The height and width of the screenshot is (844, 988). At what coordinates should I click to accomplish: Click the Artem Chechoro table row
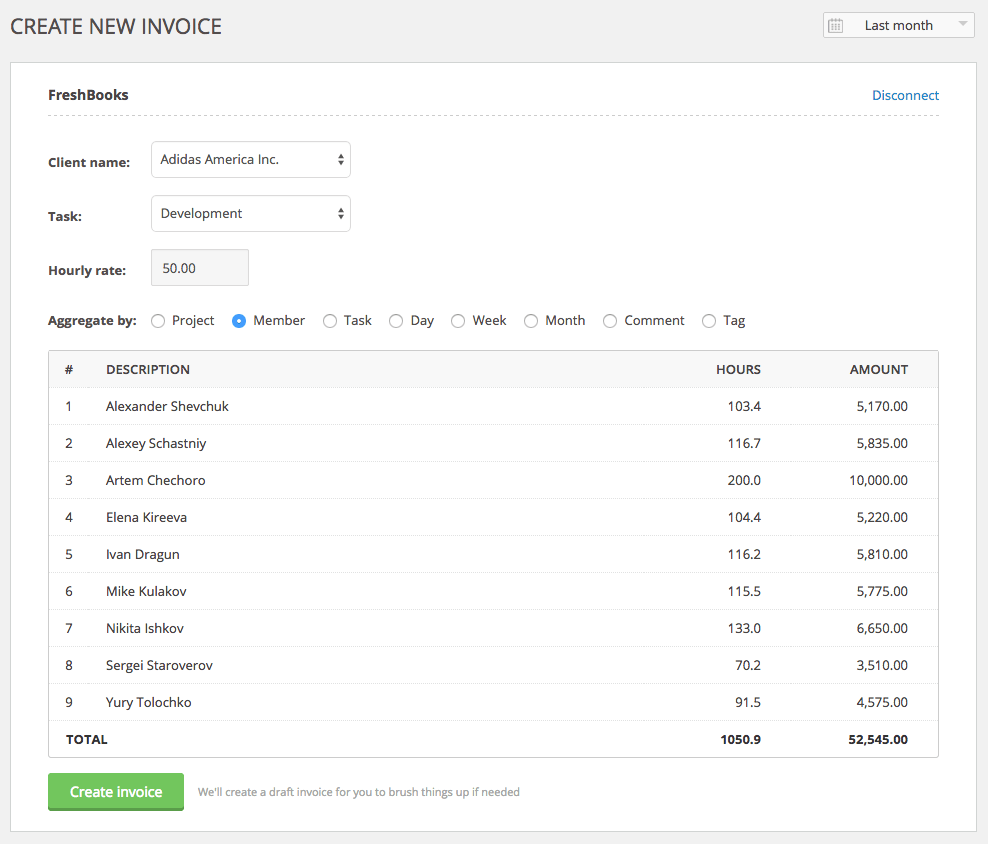click(493, 480)
